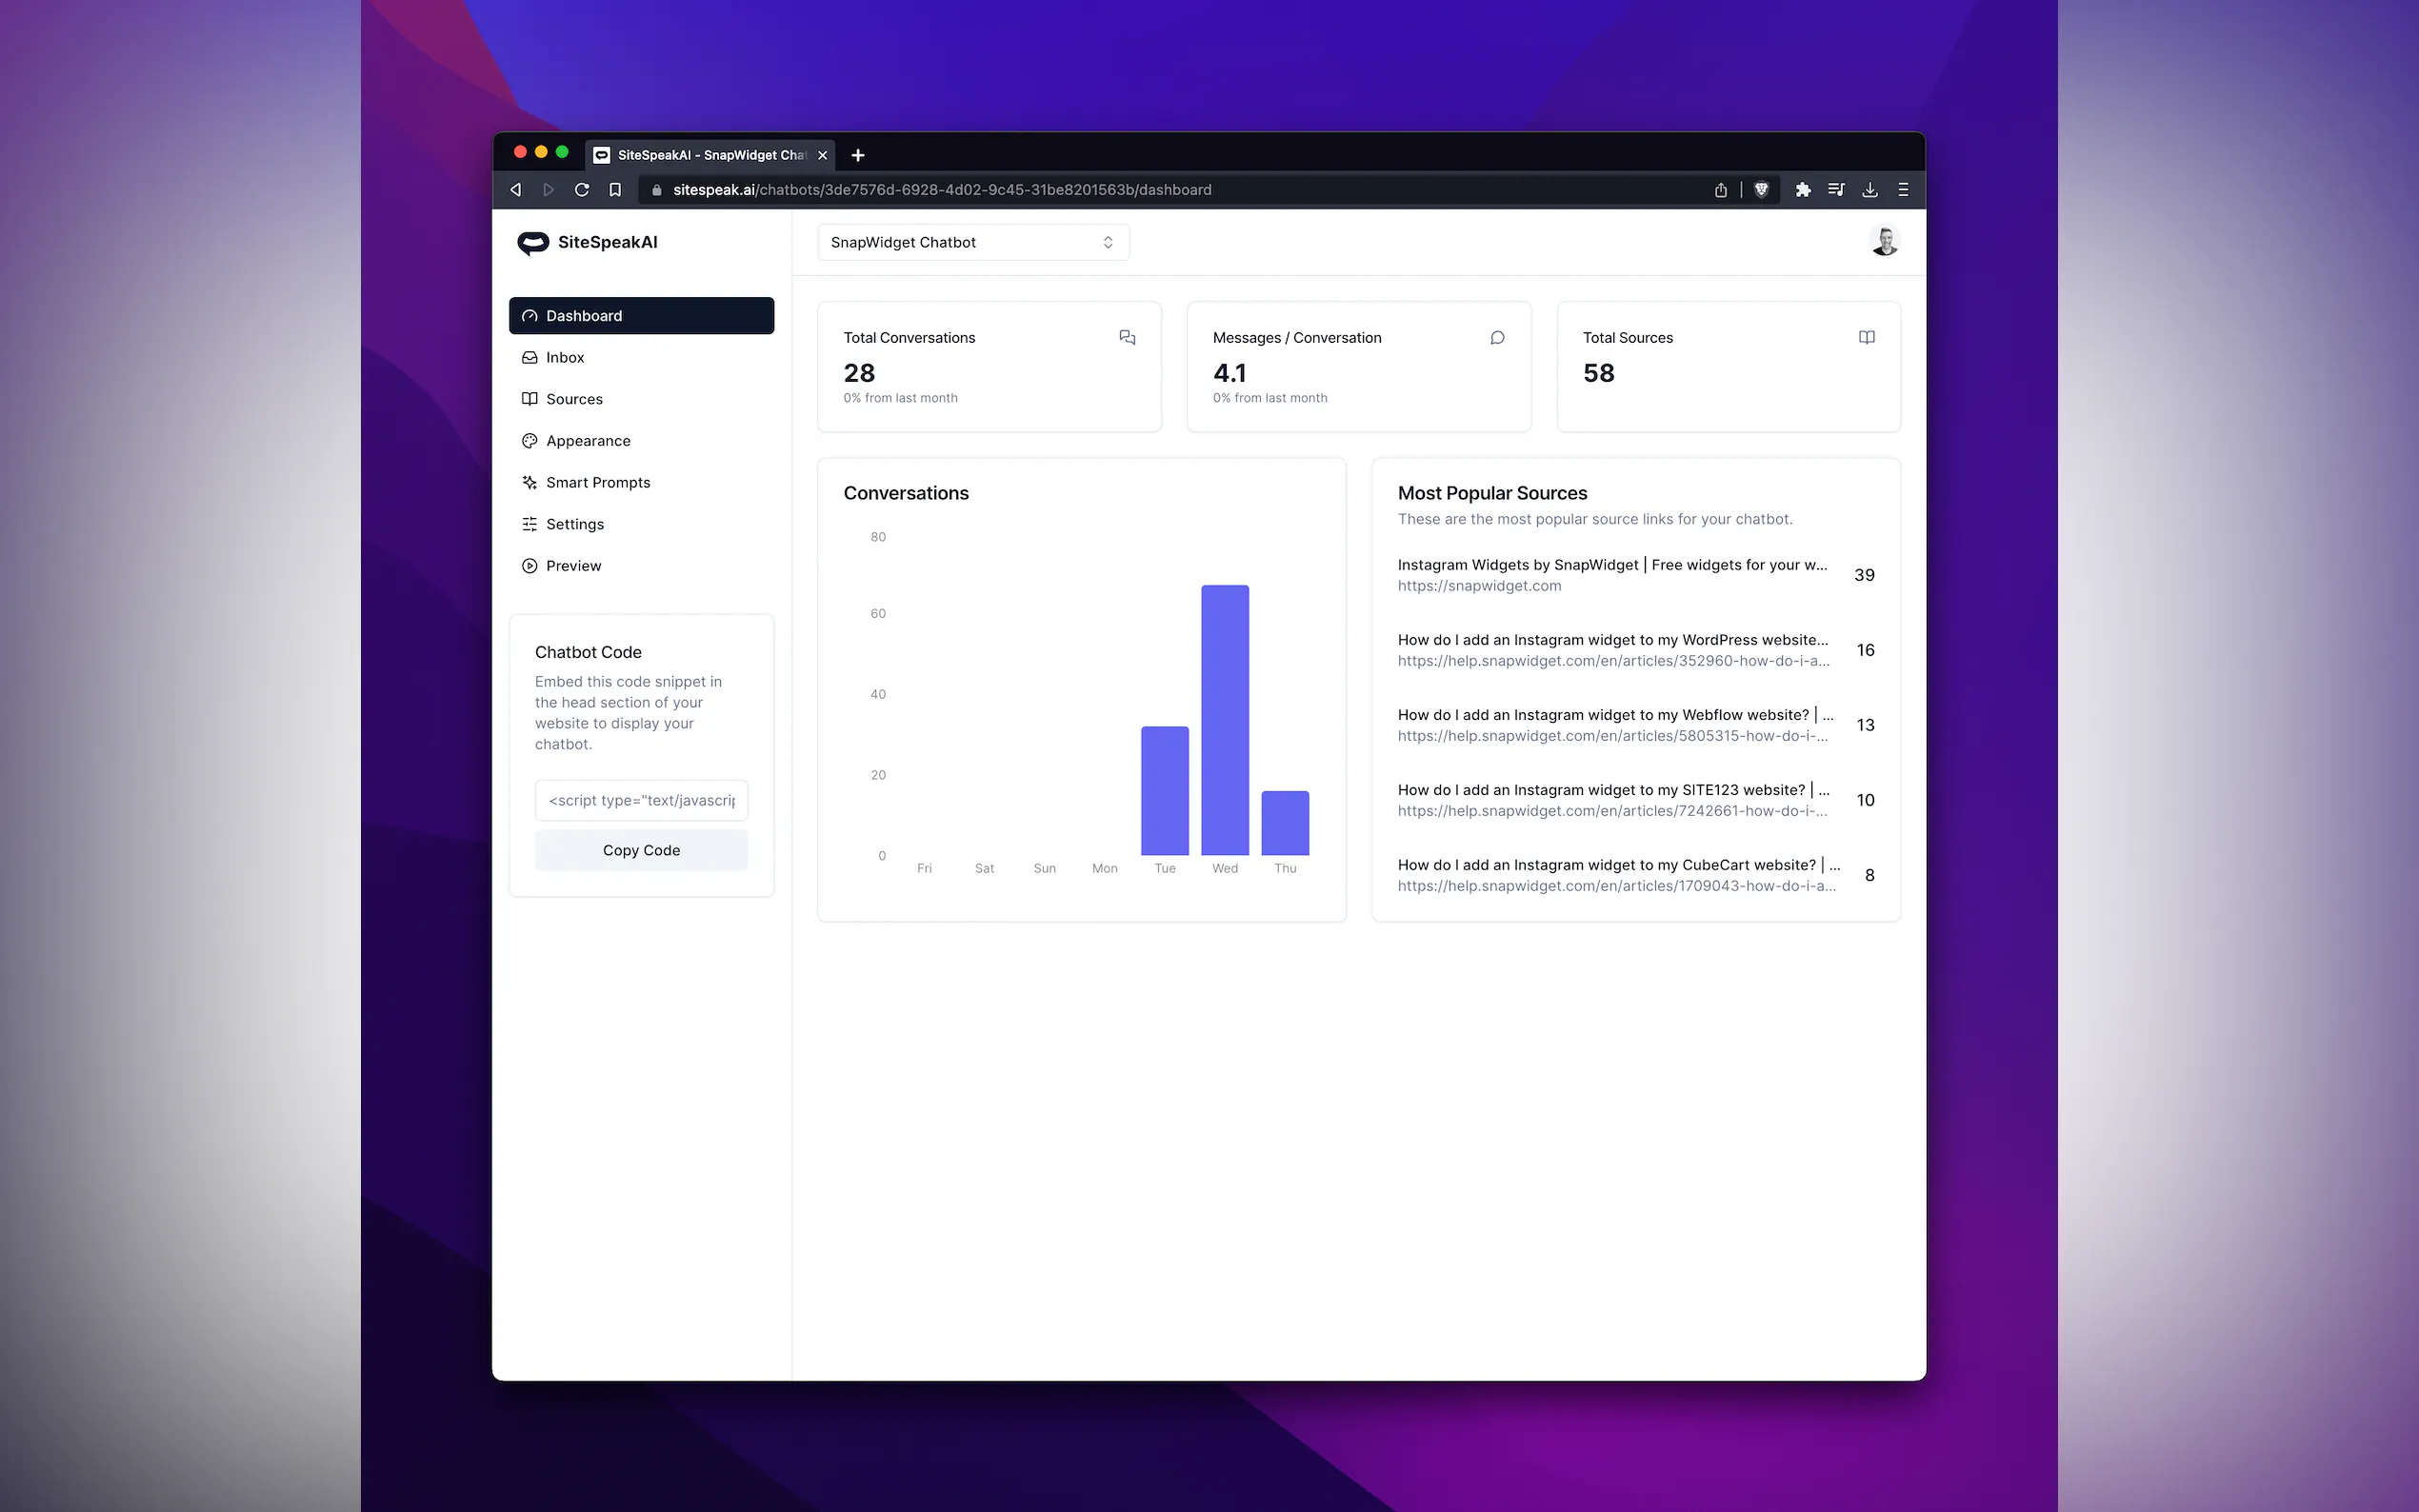The image size is (2419, 1512).
Task: Open the browser hamburger menu
Action: [1902, 190]
